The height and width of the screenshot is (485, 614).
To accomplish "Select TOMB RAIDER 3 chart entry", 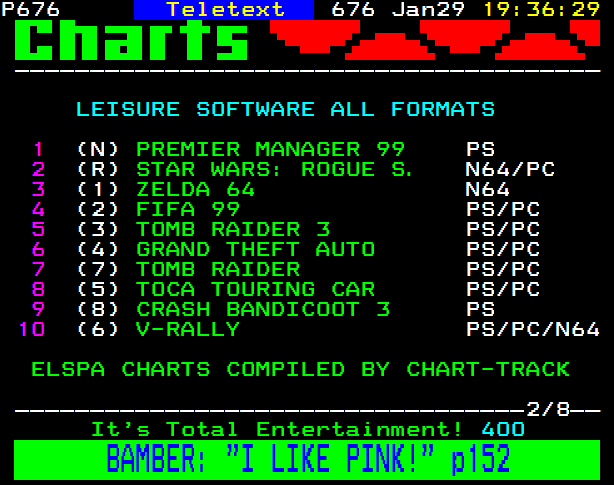I will point(233,229).
